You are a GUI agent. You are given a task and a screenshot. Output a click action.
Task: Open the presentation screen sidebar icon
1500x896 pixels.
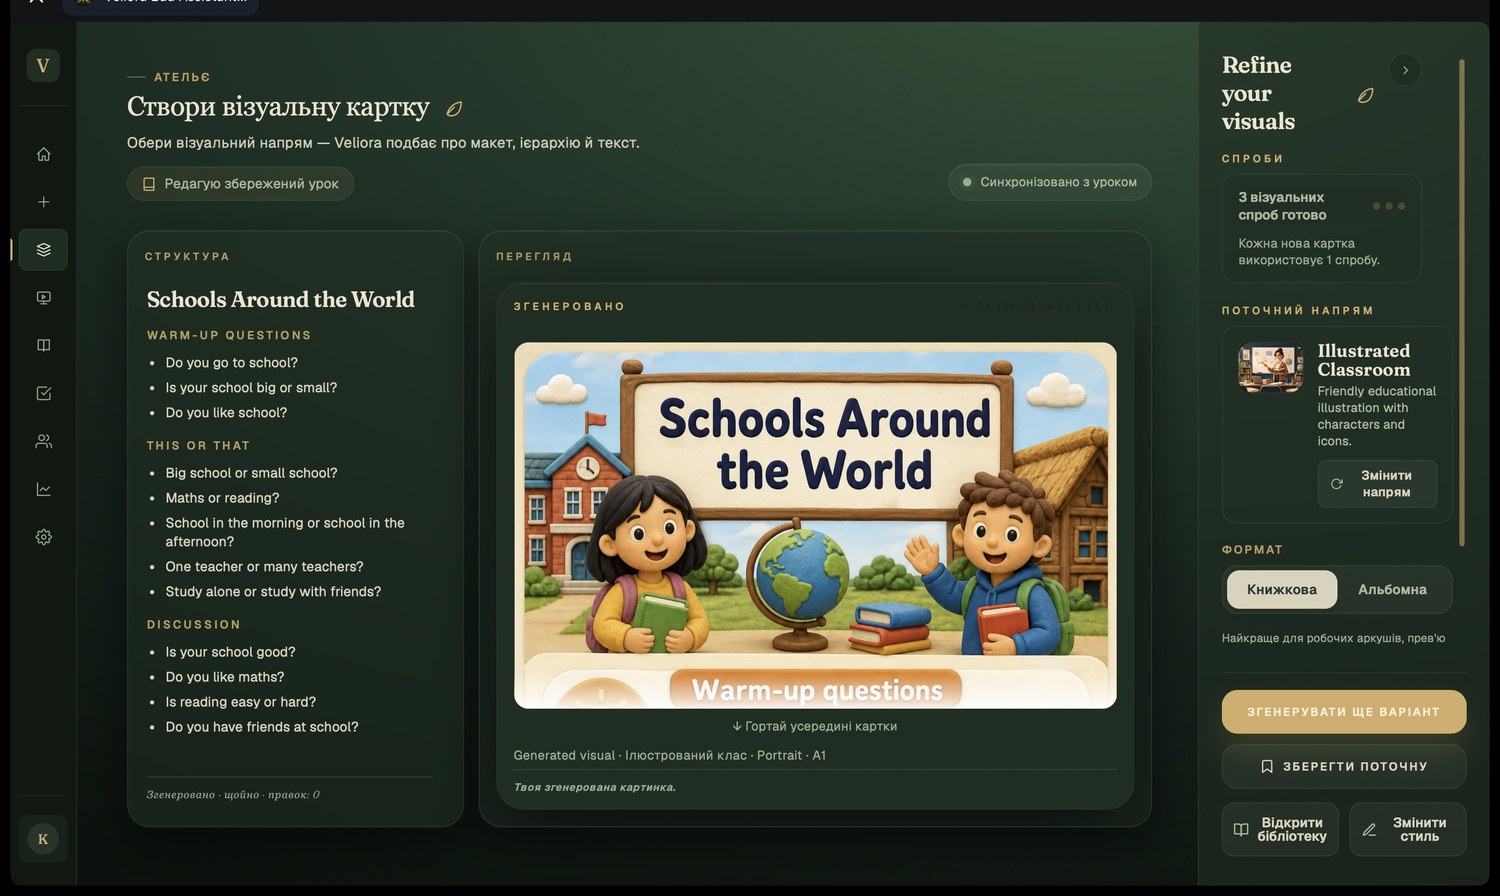tap(43, 298)
